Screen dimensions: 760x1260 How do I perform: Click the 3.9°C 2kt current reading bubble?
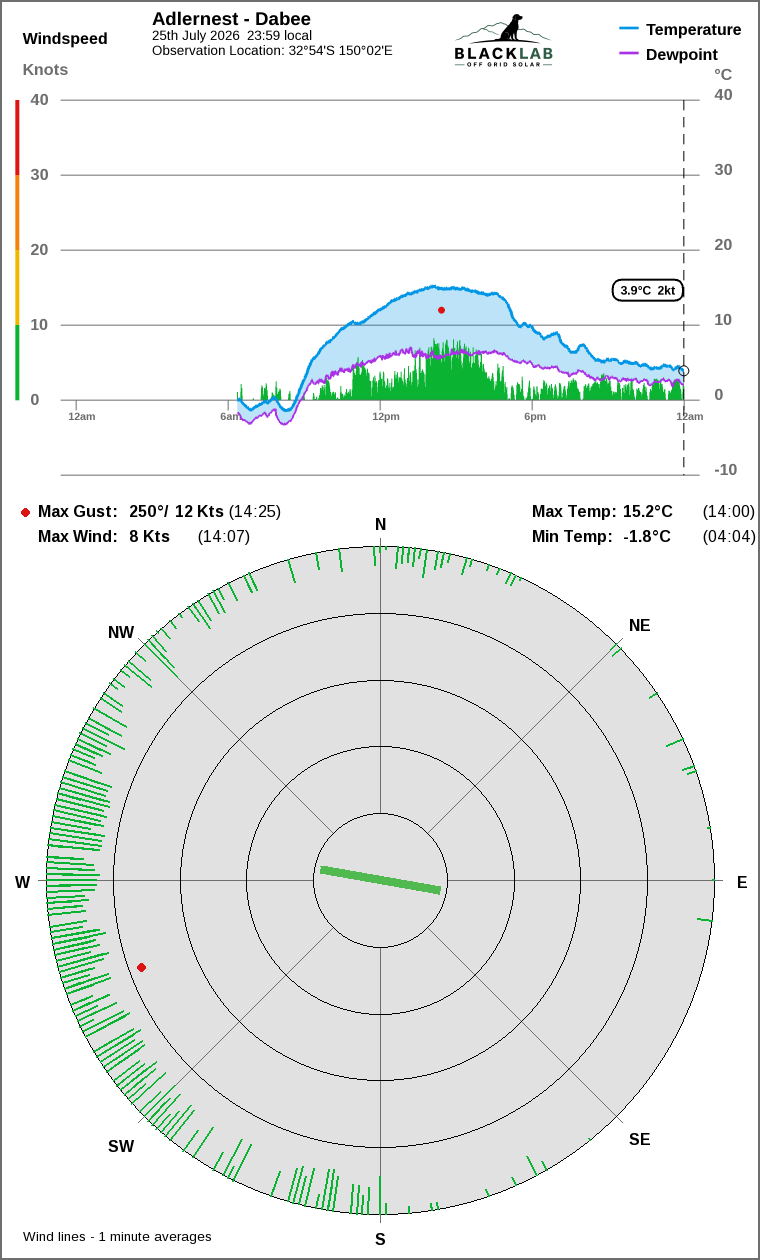648,290
